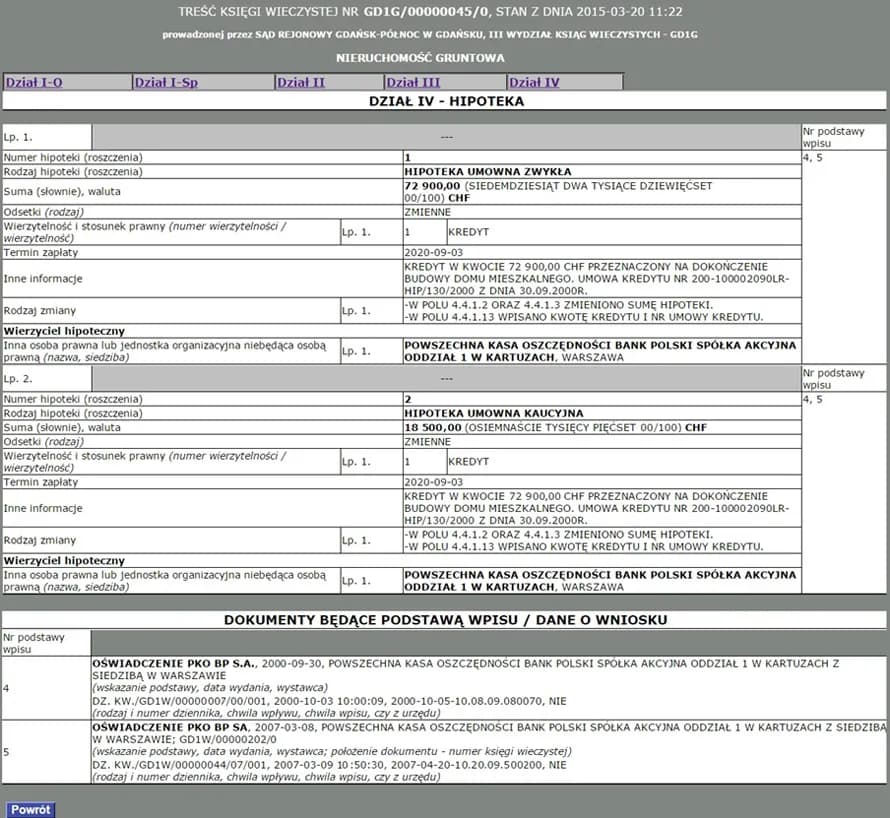Open the Dział III tab
The height and width of the screenshot is (818, 890).
point(413,82)
